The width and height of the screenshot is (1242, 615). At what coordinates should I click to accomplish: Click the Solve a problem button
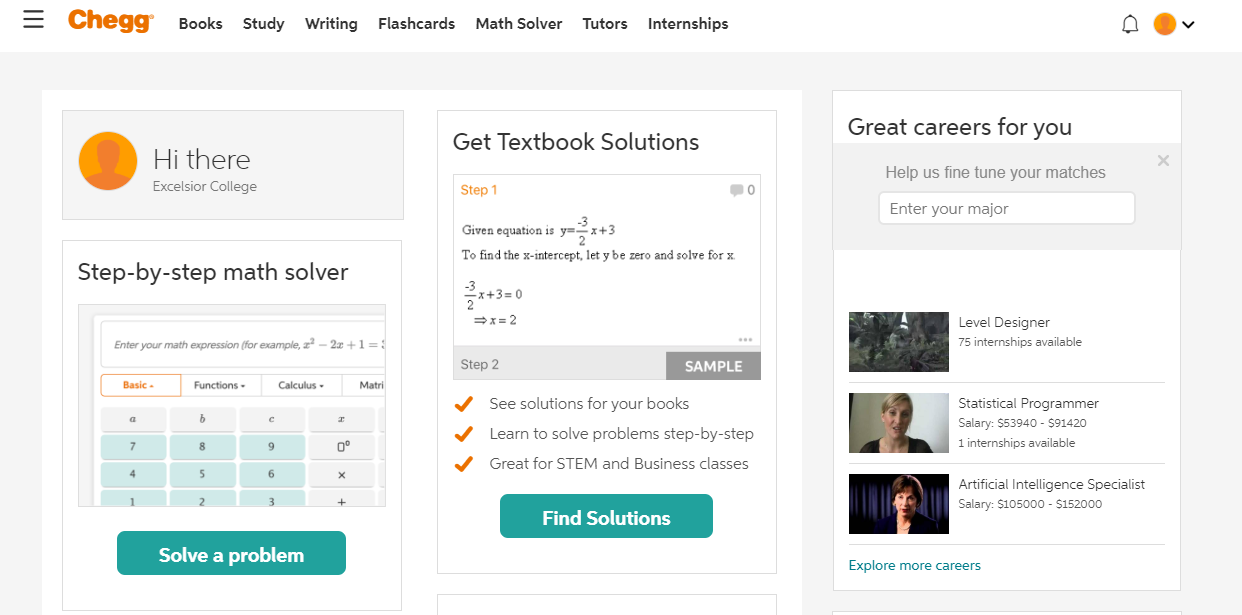231,553
